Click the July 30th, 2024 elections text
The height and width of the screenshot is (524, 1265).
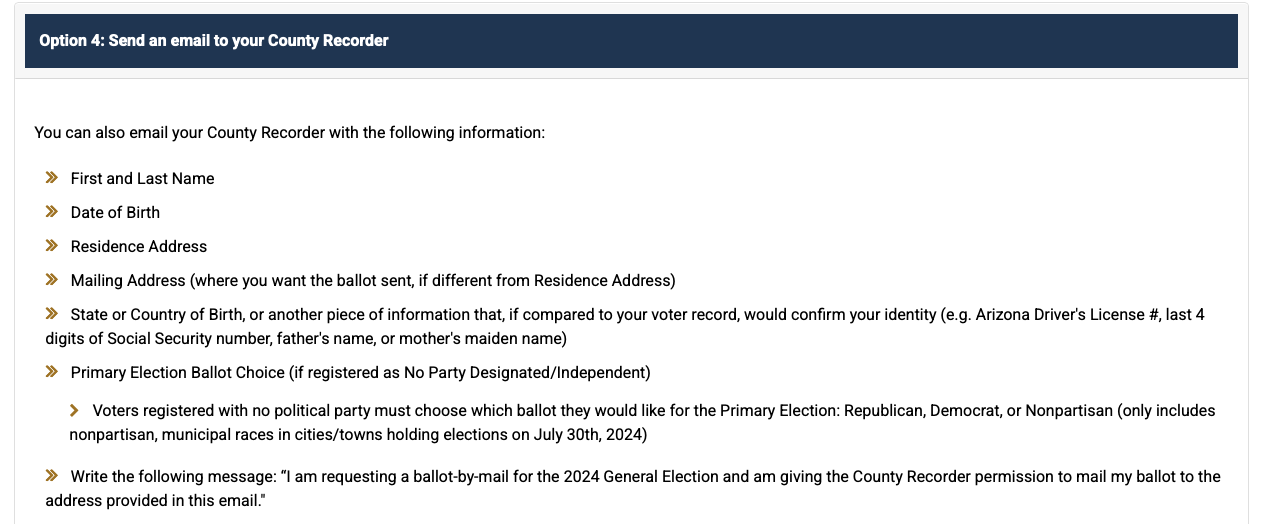(x=588, y=434)
